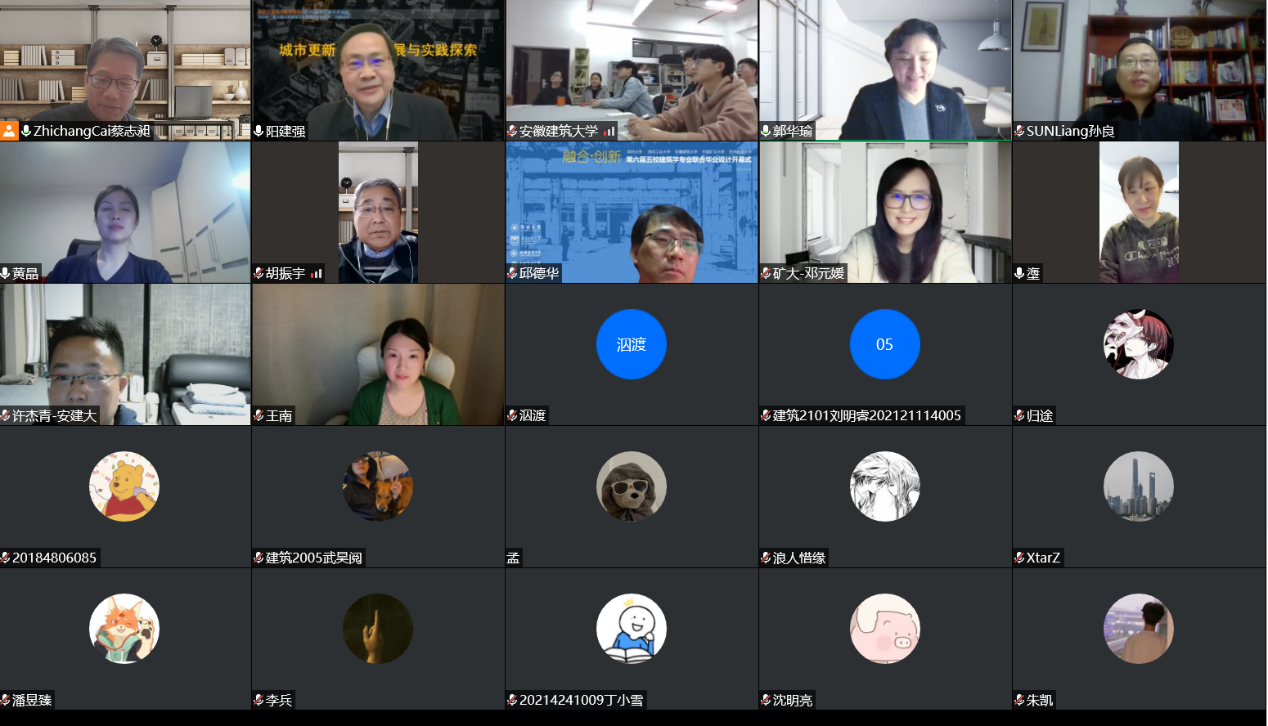Viewport: 1268px width, 726px height.
Task: Select the pink pig avatar of 沈明亮
Action: click(884, 628)
